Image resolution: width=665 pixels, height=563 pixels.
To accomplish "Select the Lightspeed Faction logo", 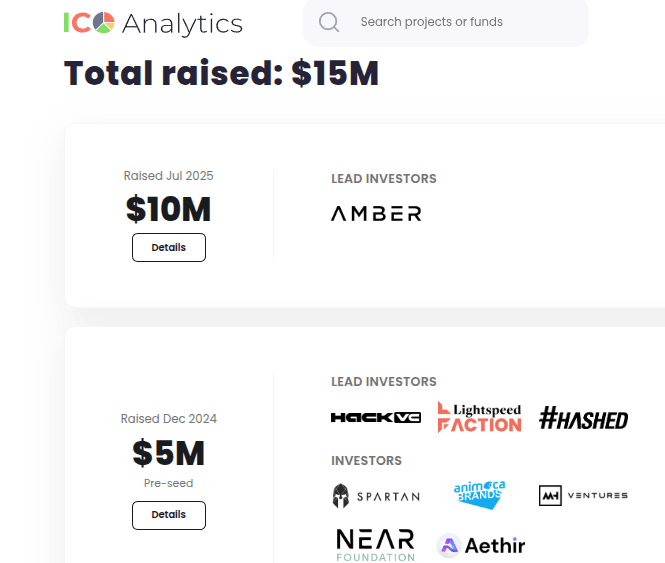I will [480, 417].
